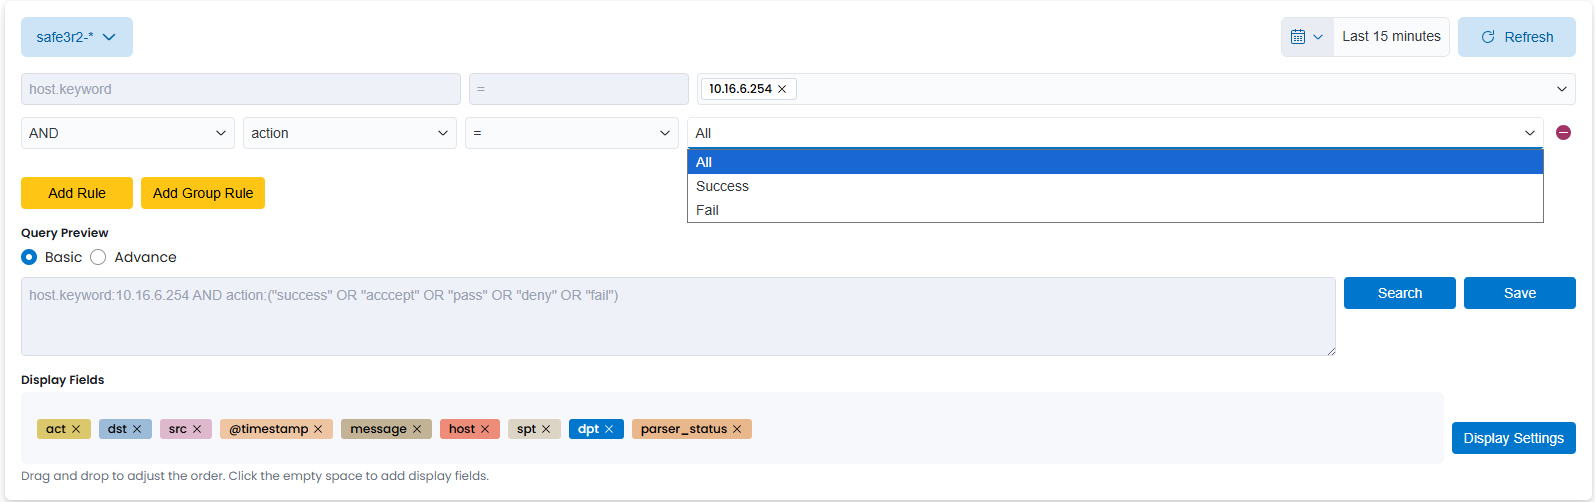Image resolution: width=1595 pixels, height=502 pixels.
Task: Remove the spt display field
Action: click(x=546, y=429)
